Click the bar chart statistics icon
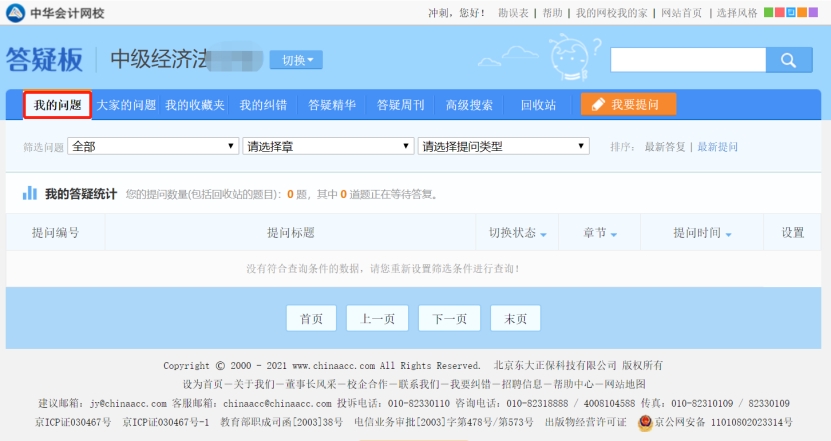The width and height of the screenshot is (831, 441). (x=30, y=193)
